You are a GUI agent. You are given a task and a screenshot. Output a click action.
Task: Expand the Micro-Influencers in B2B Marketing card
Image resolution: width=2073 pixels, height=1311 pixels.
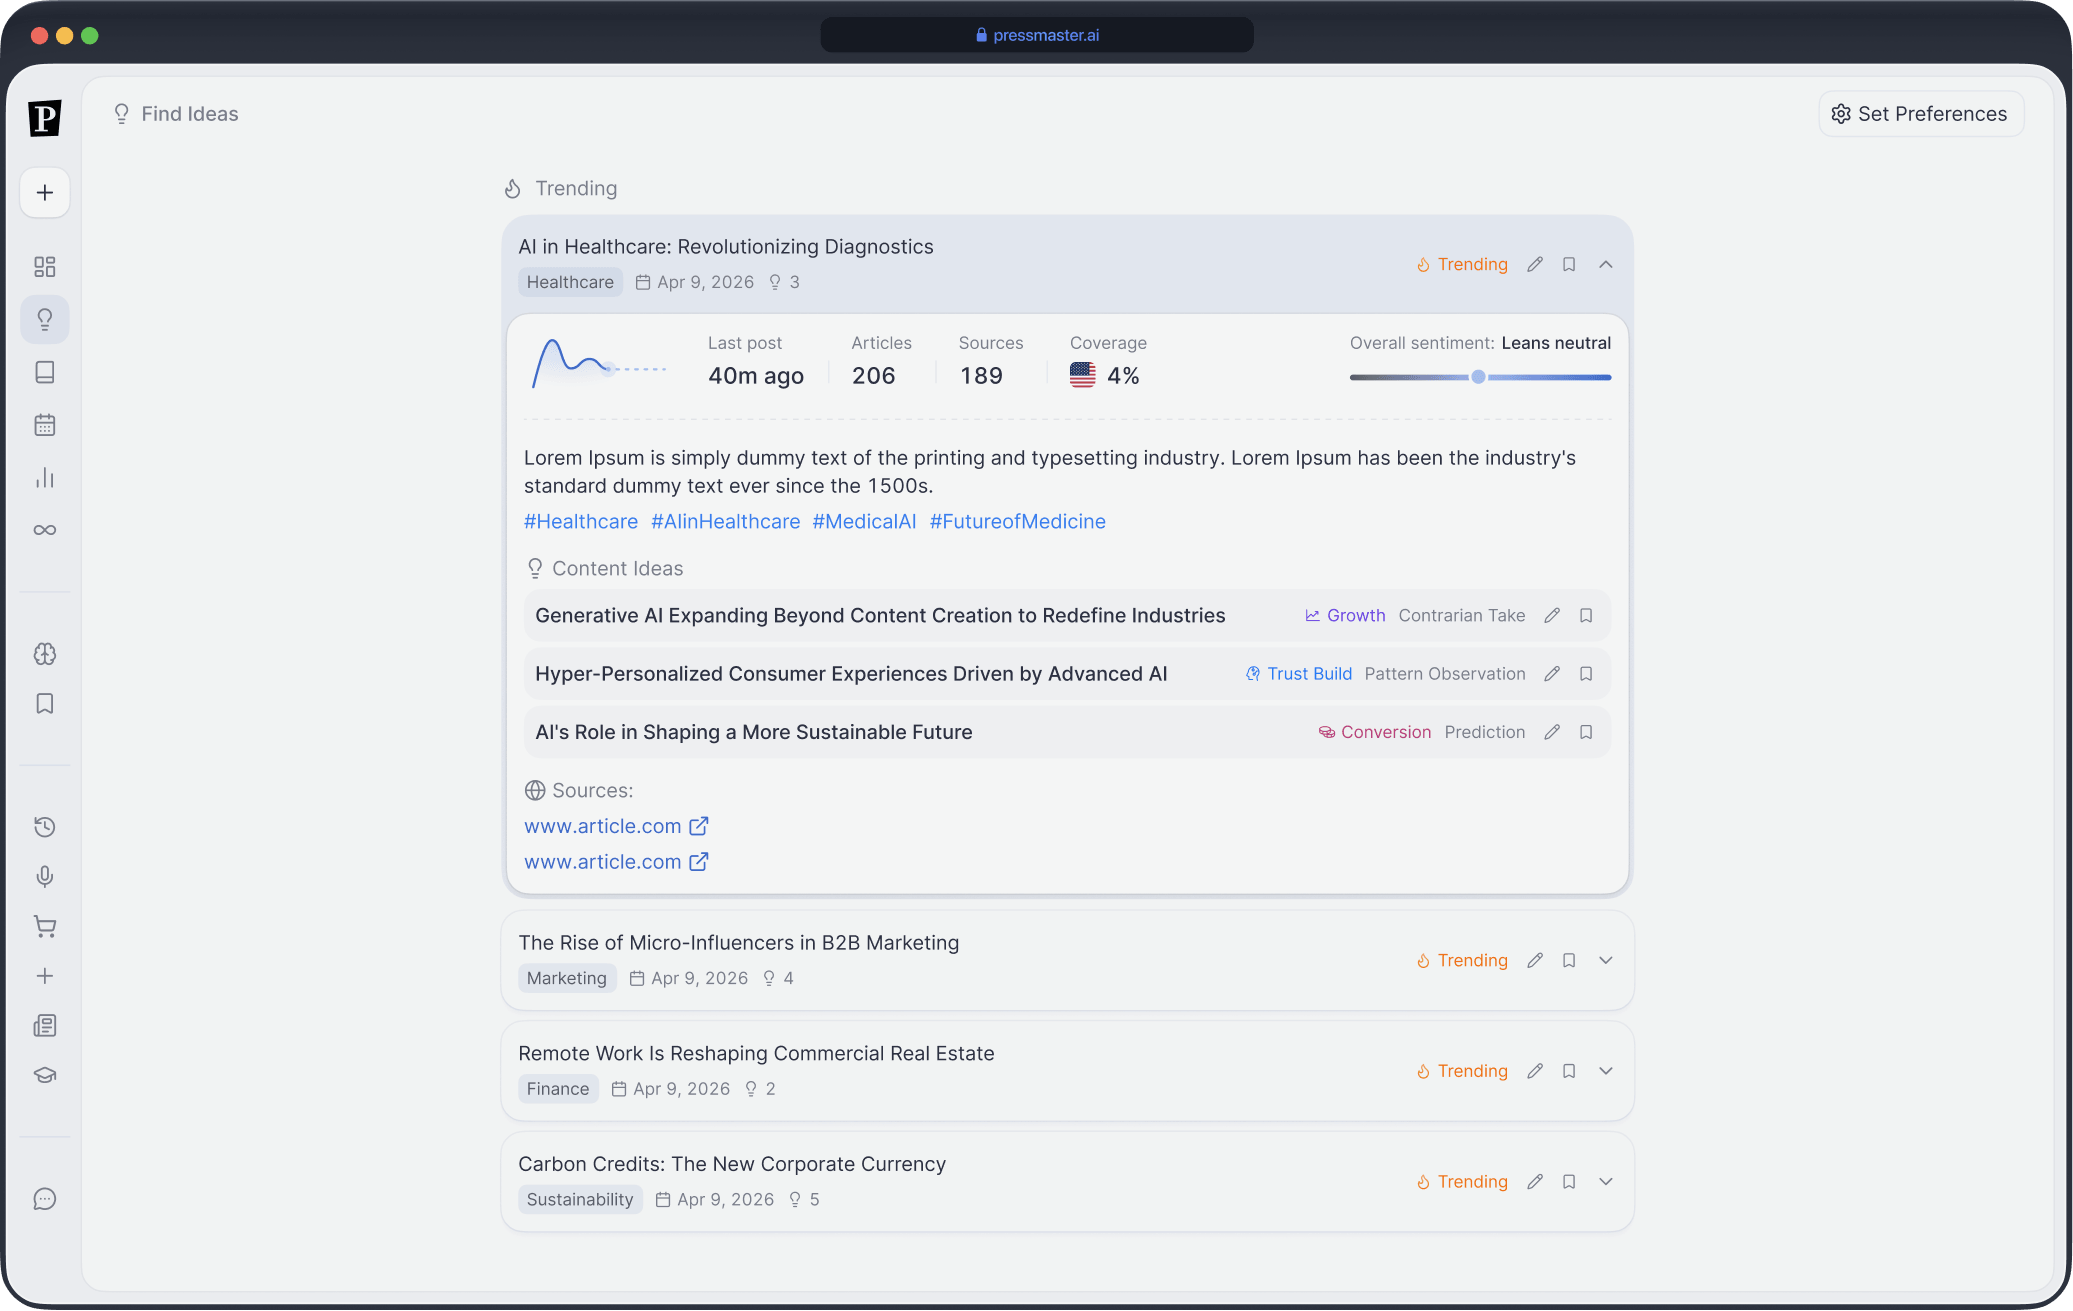coord(1606,961)
